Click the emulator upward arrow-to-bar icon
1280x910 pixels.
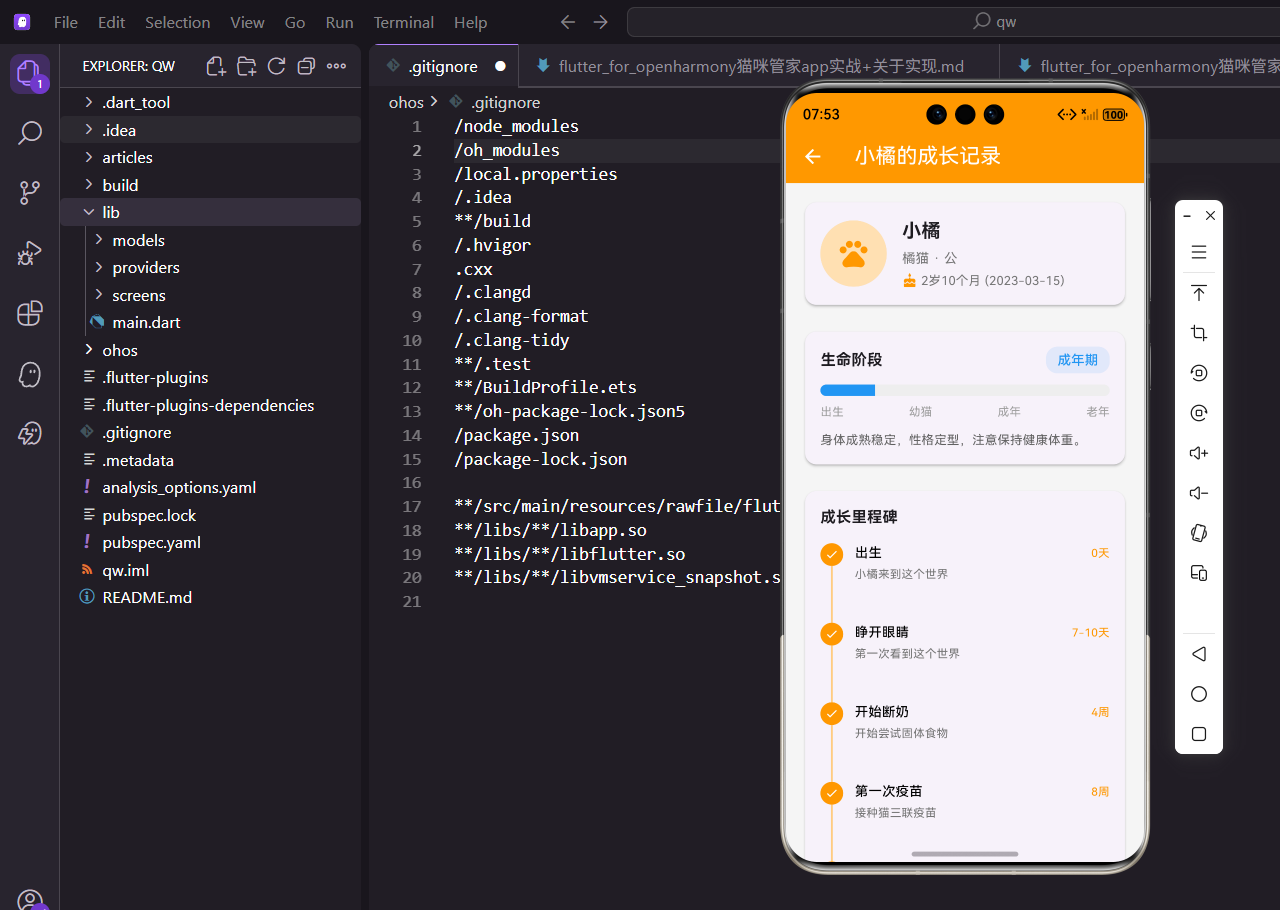1199,293
